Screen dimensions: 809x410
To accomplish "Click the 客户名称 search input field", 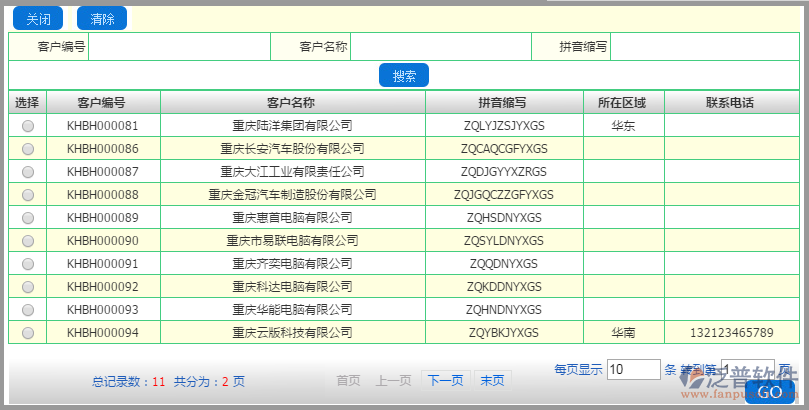I will [x=440, y=46].
